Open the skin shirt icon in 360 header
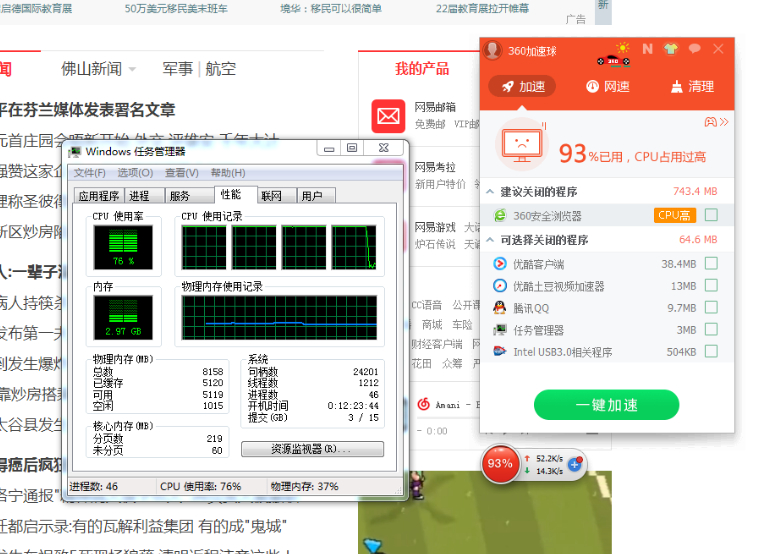The width and height of the screenshot is (765, 554). [671, 49]
